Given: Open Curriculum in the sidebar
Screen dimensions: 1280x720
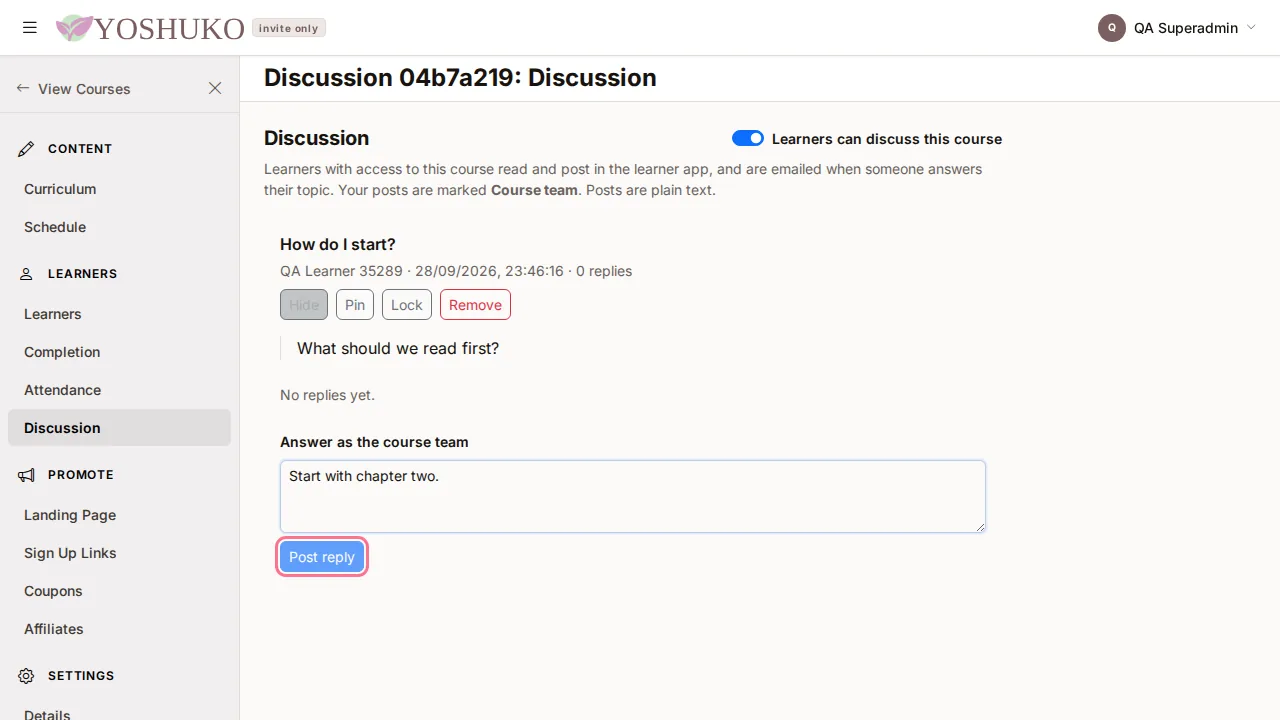Looking at the screenshot, I should (119, 189).
